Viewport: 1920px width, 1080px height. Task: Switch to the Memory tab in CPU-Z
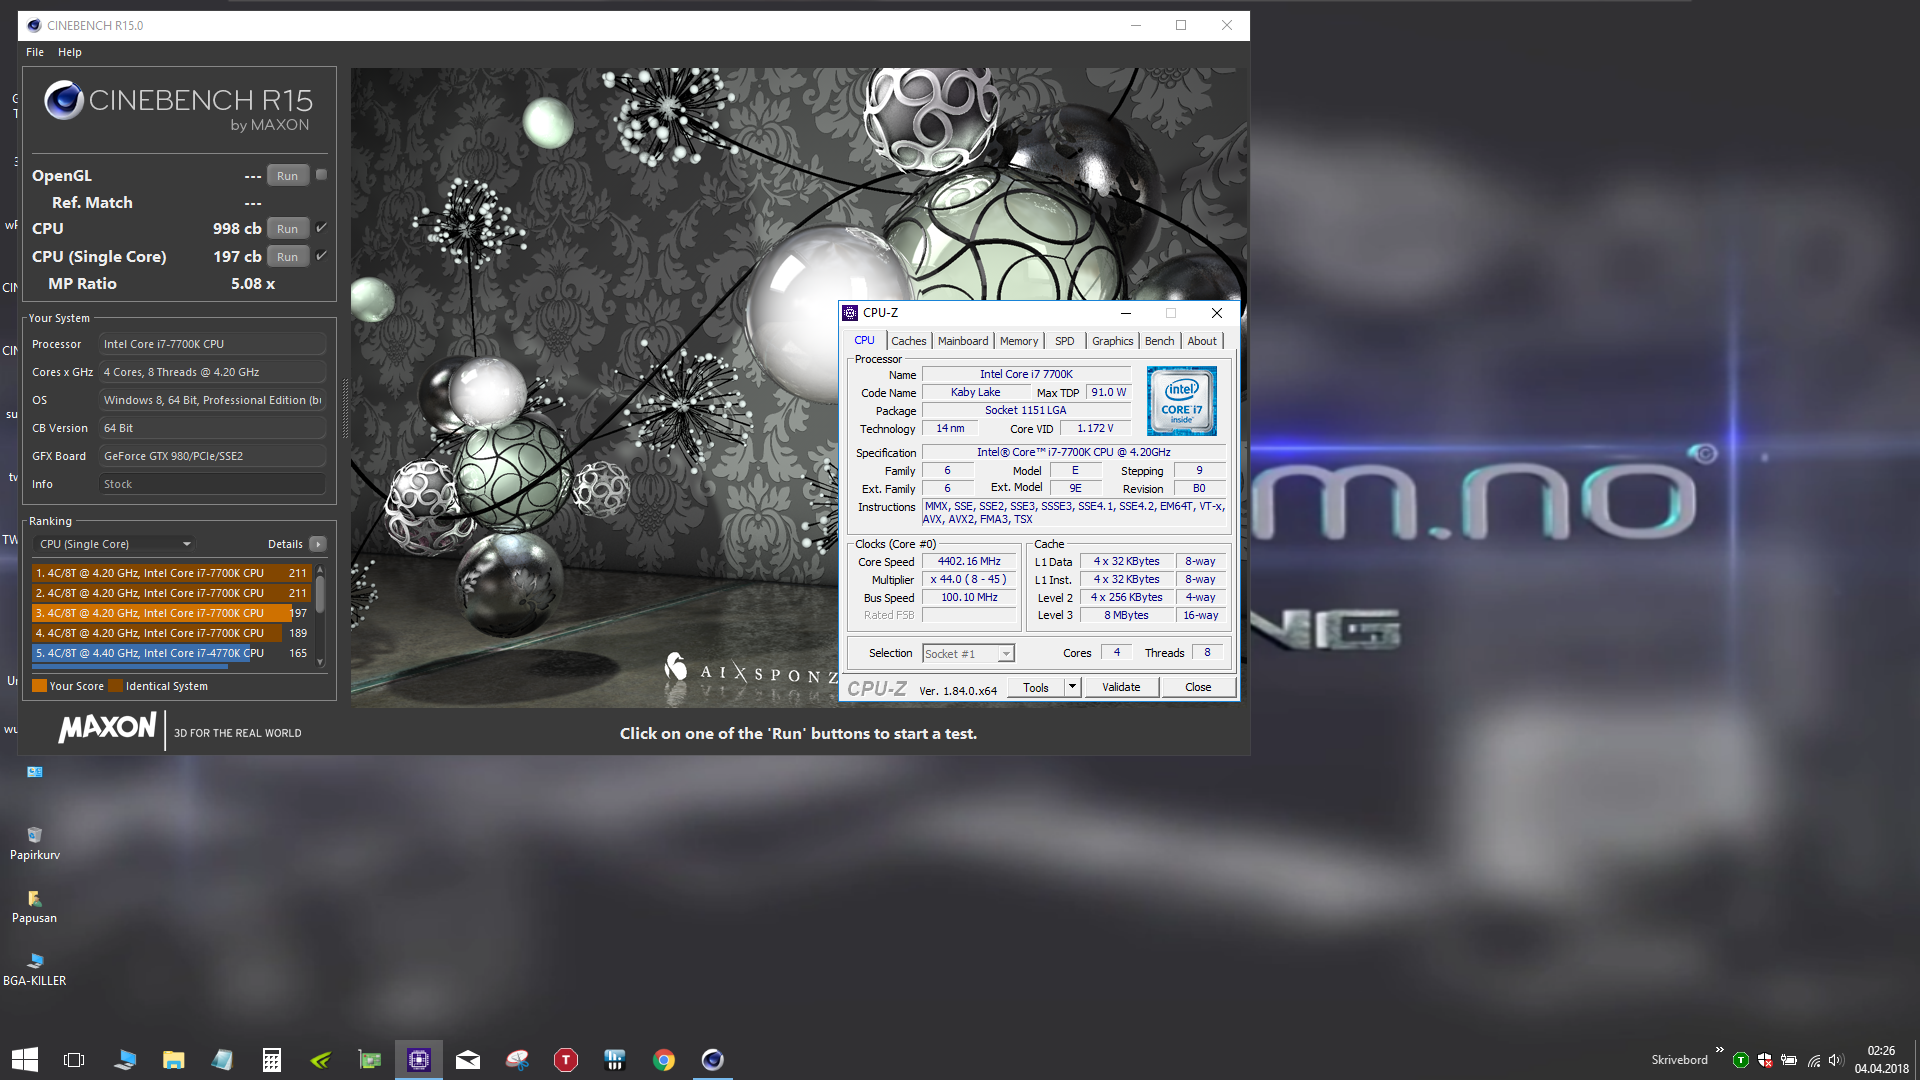1019,341
